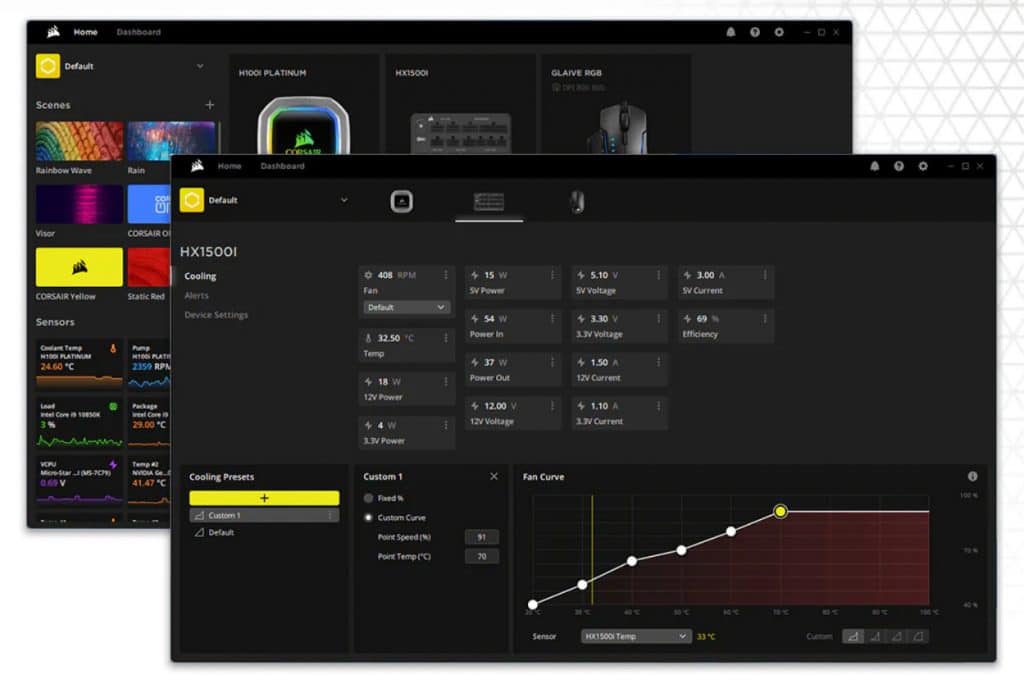The height and width of the screenshot is (688, 1024).
Task: Select Alerts in HX1500i sidebar
Action: click(197, 296)
